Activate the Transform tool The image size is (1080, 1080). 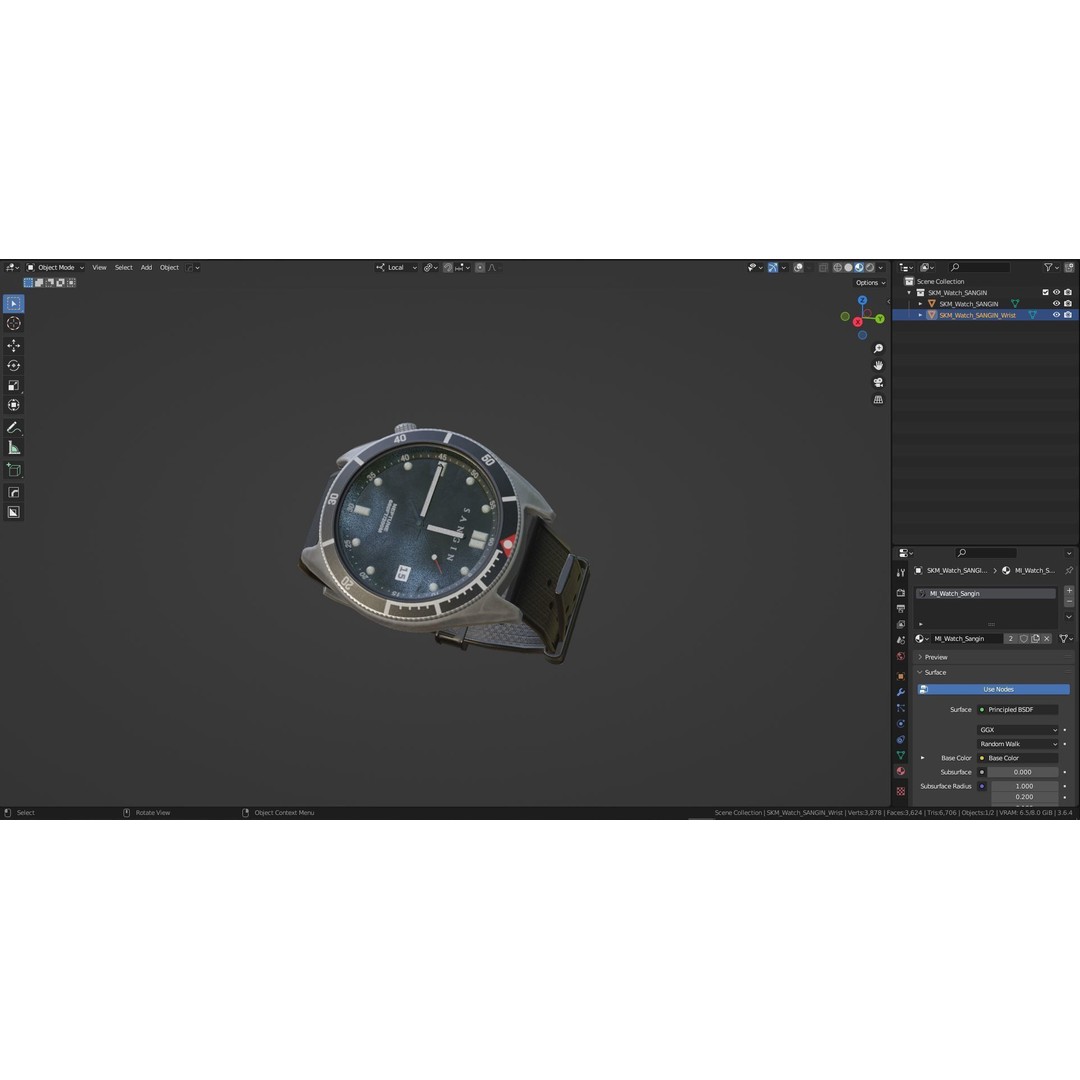click(x=14, y=406)
